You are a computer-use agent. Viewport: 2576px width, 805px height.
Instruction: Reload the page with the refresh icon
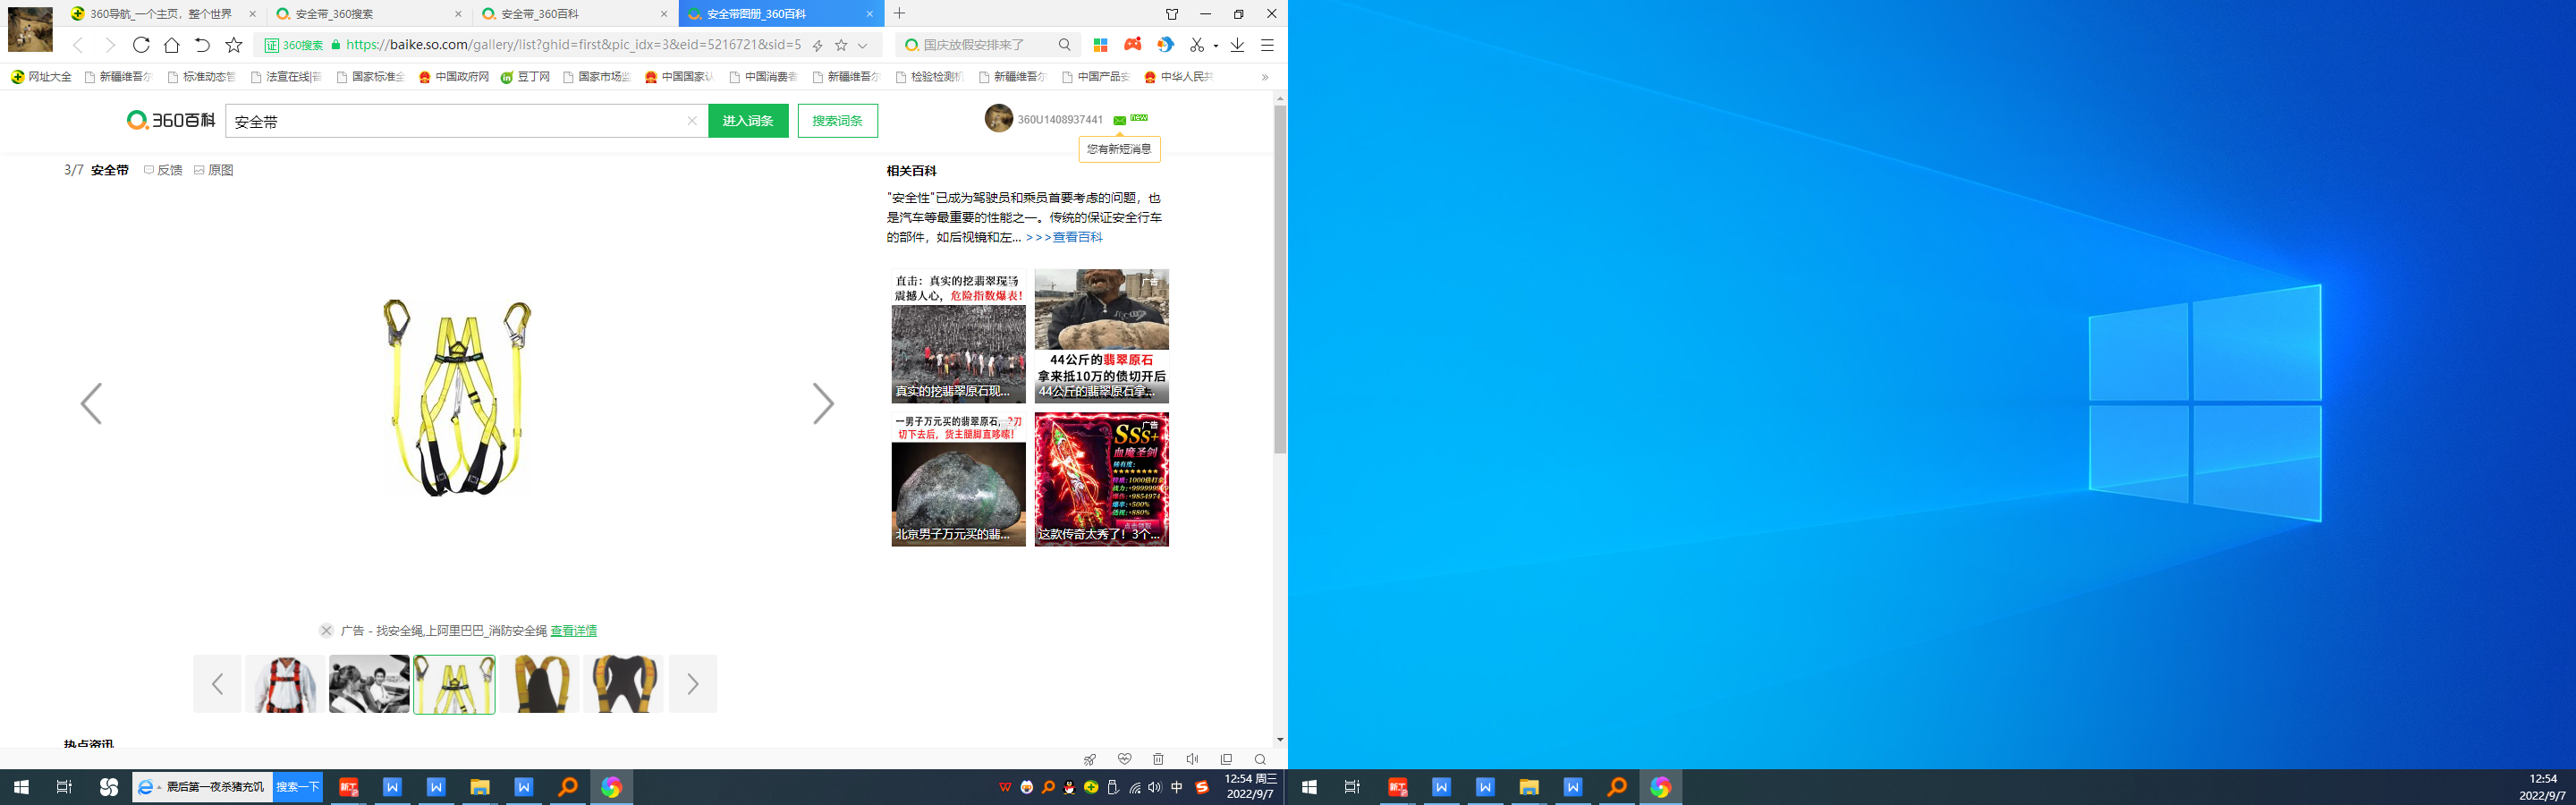pyautogui.click(x=141, y=45)
